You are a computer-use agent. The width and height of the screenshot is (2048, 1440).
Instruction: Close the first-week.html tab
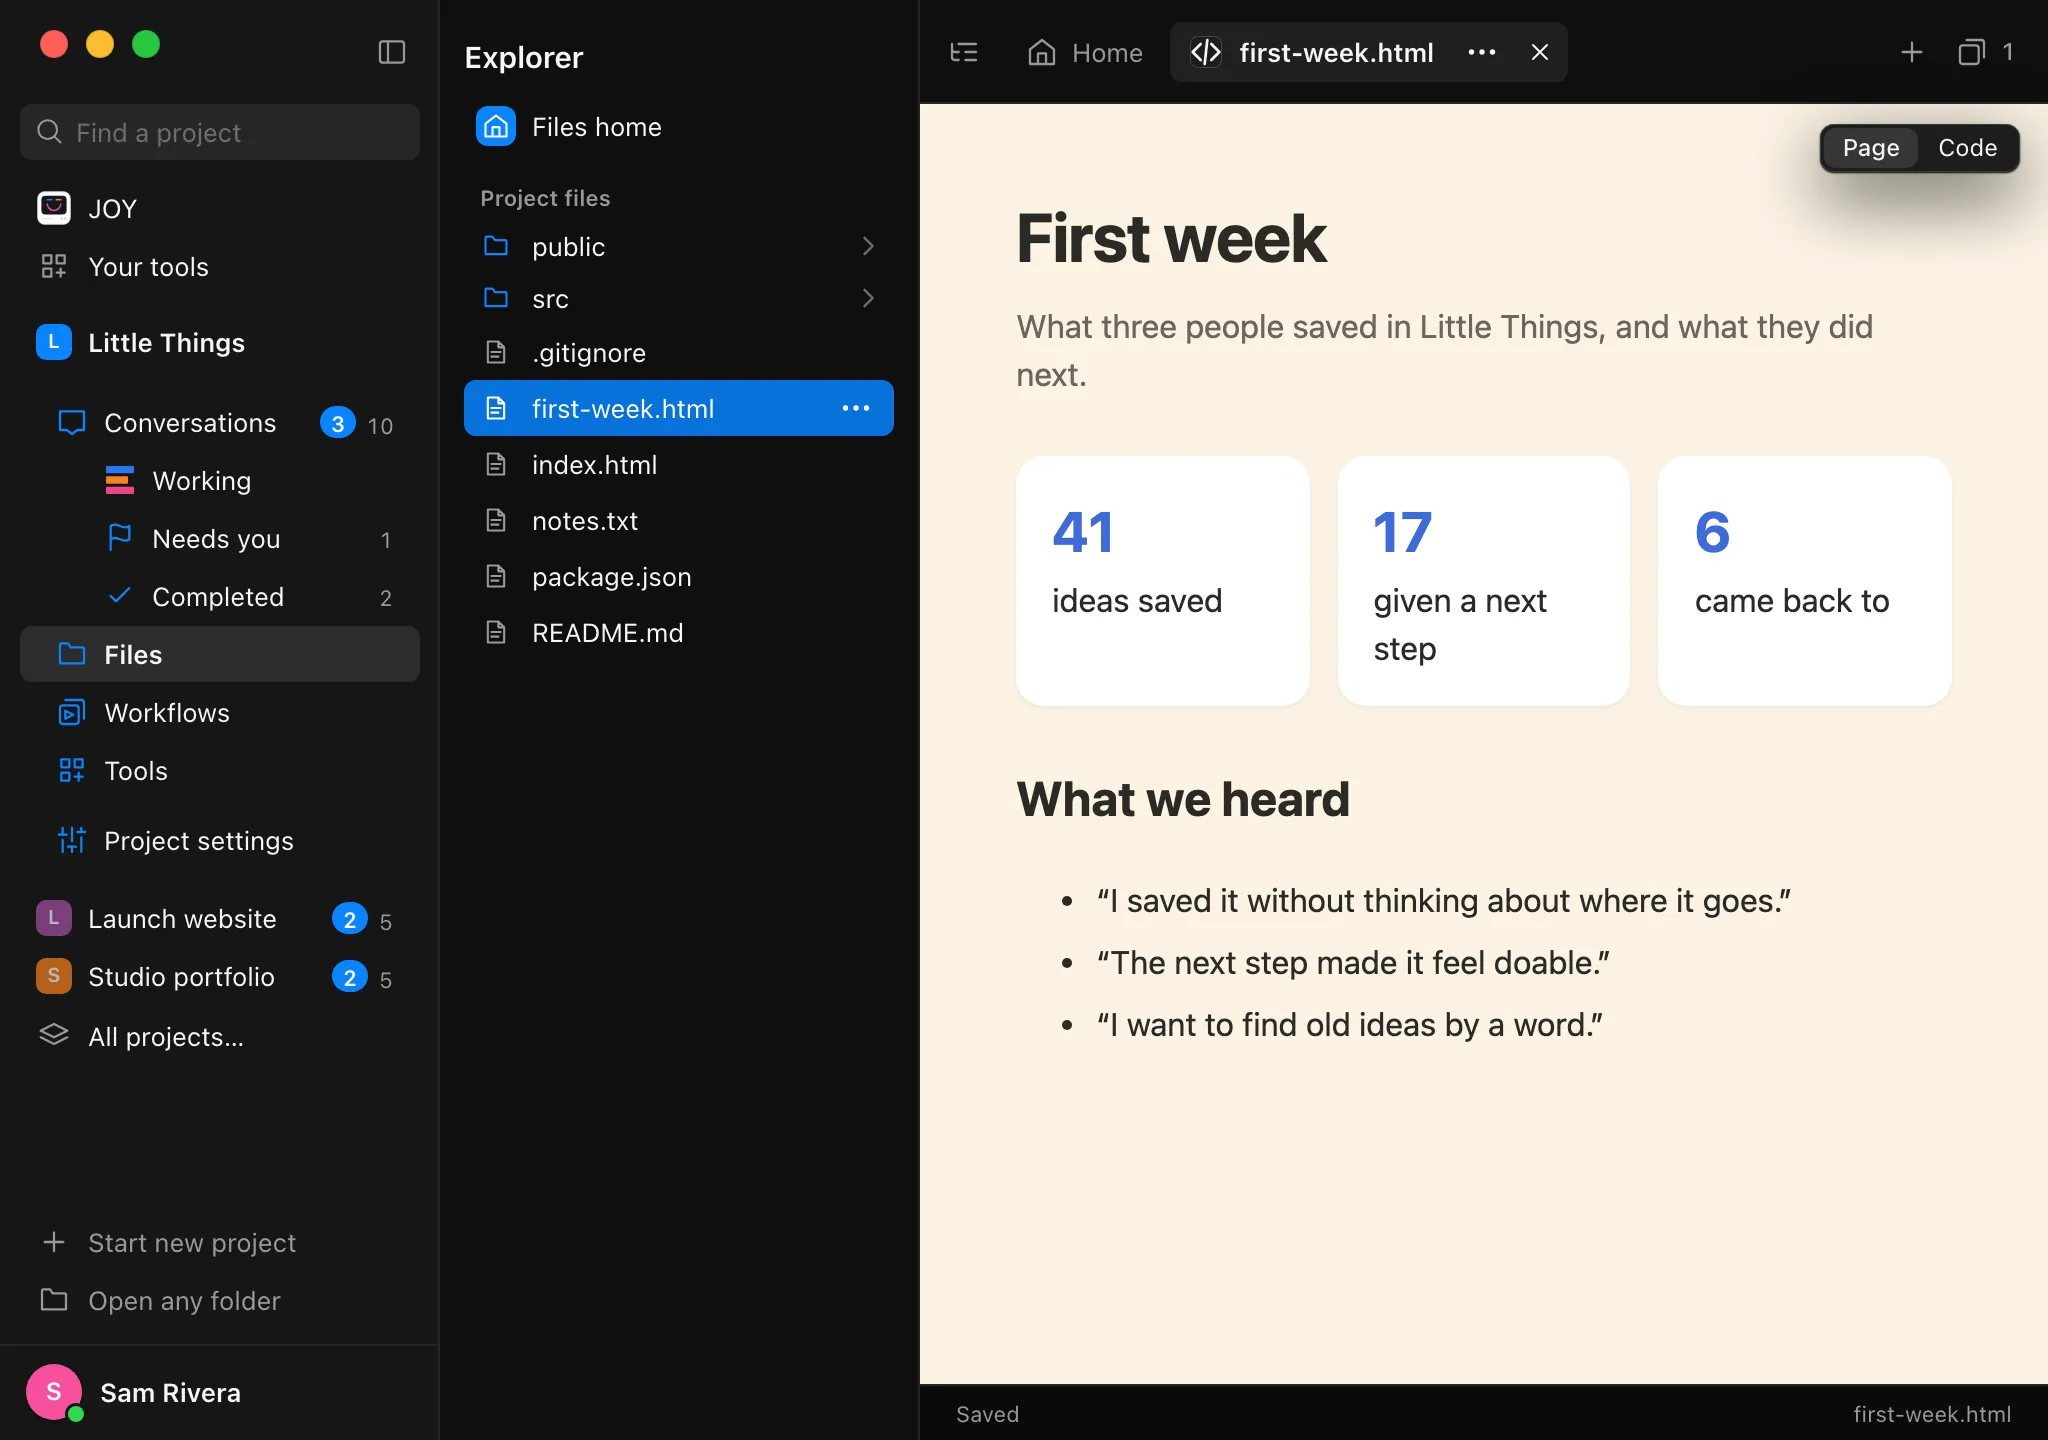(x=1540, y=52)
